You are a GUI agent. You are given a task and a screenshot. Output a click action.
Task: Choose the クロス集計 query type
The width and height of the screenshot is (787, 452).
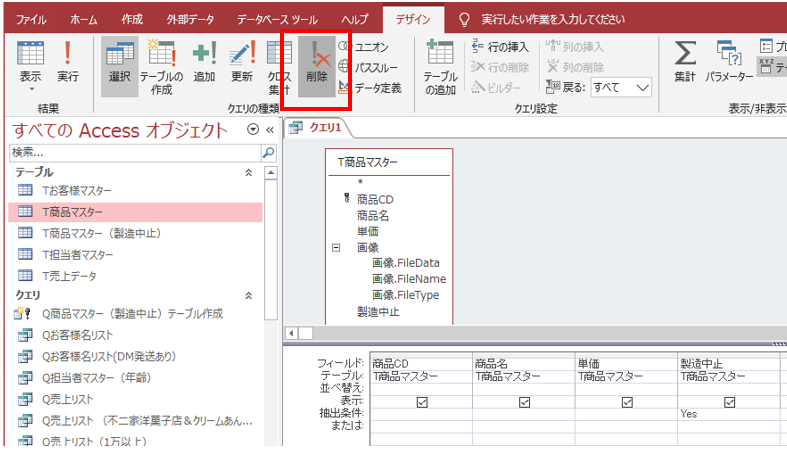(x=279, y=67)
